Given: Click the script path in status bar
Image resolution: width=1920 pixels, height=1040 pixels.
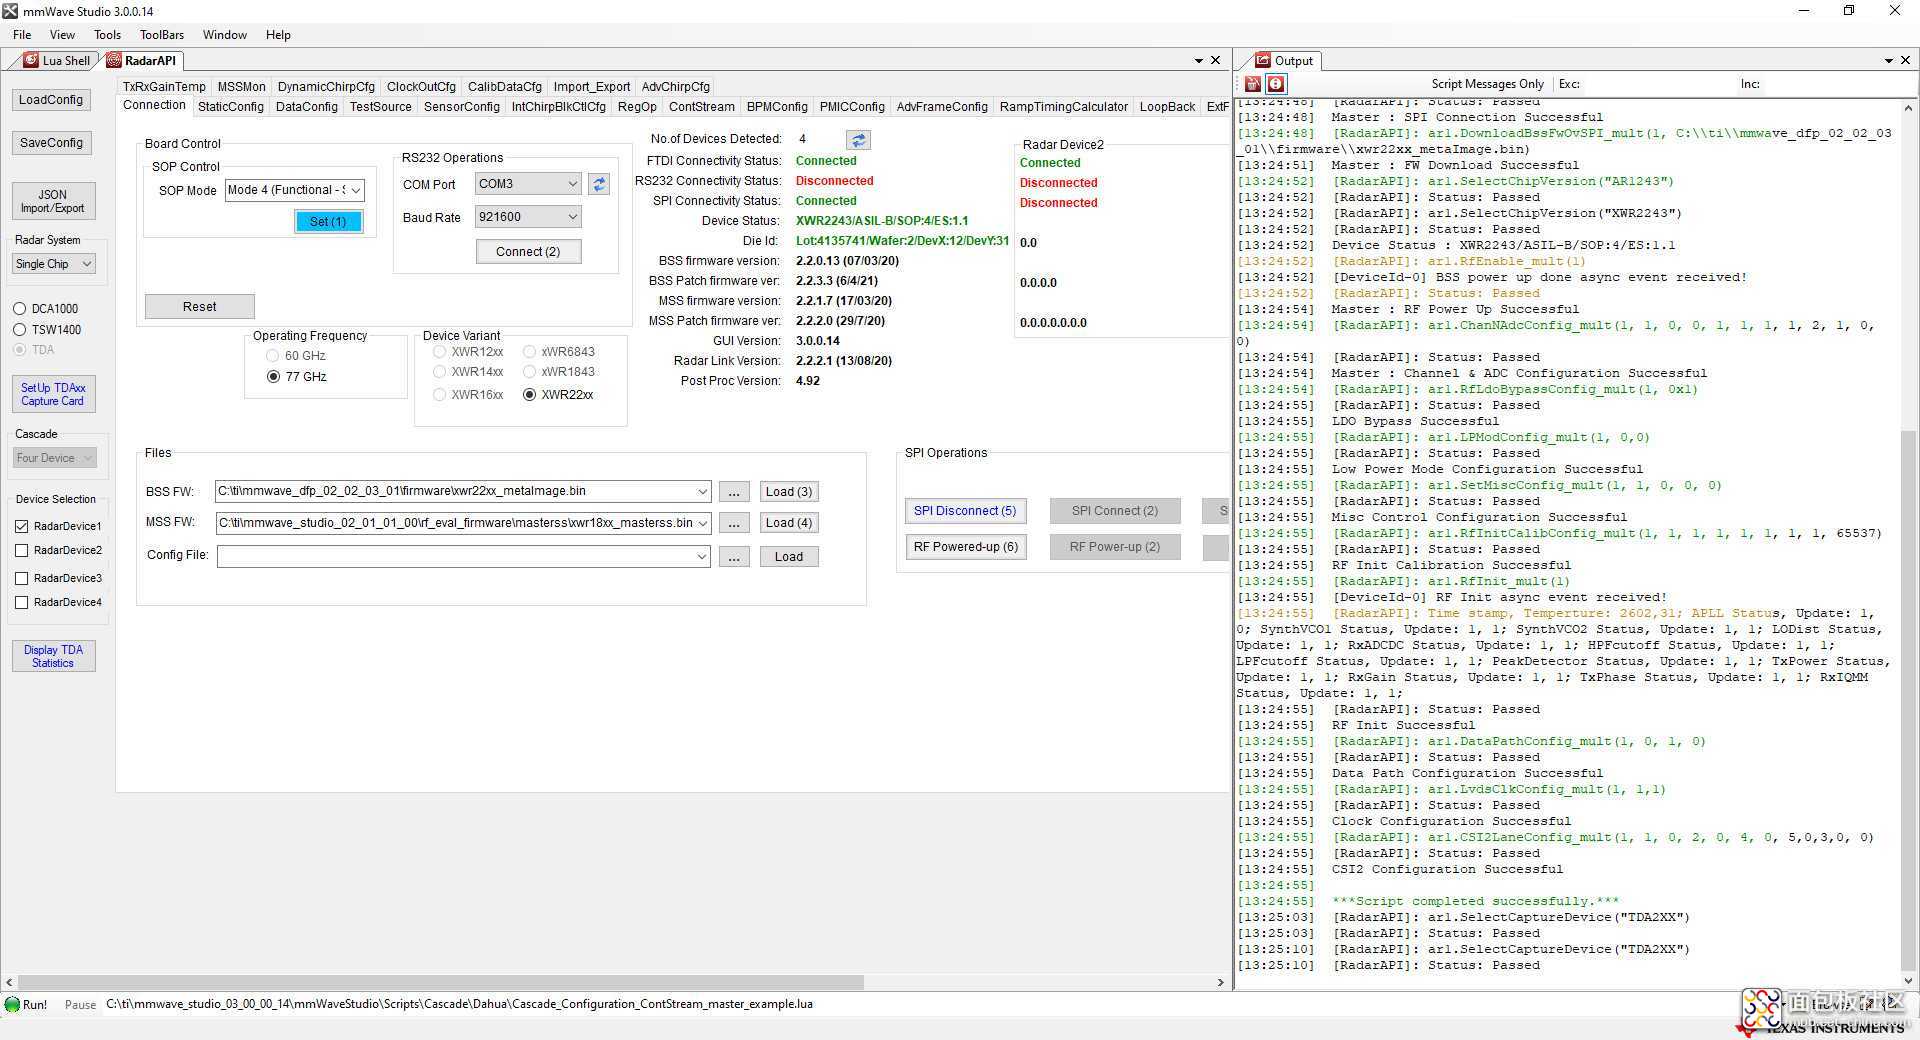Looking at the screenshot, I should click(x=459, y=1004).
